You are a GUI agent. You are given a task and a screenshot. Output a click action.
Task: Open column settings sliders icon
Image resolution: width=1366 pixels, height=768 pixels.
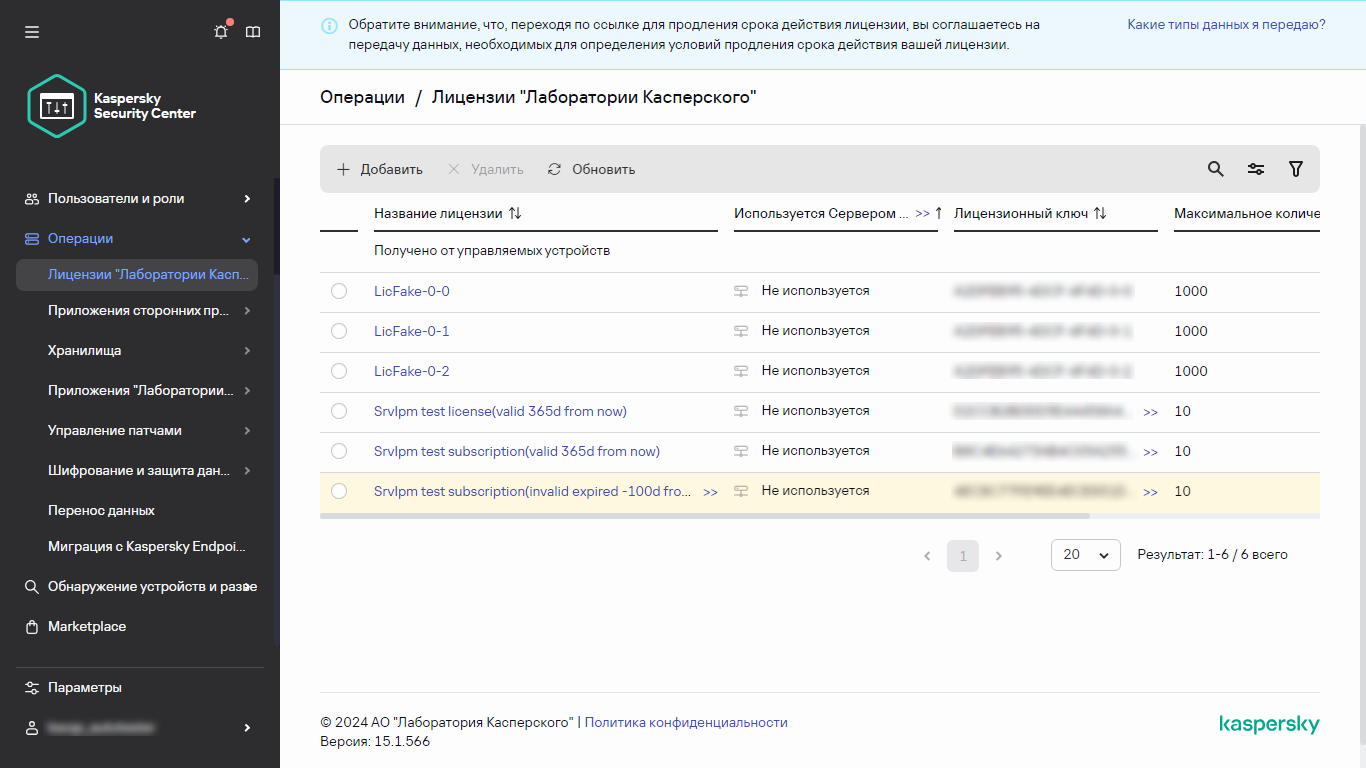(x=1256, y=169)
